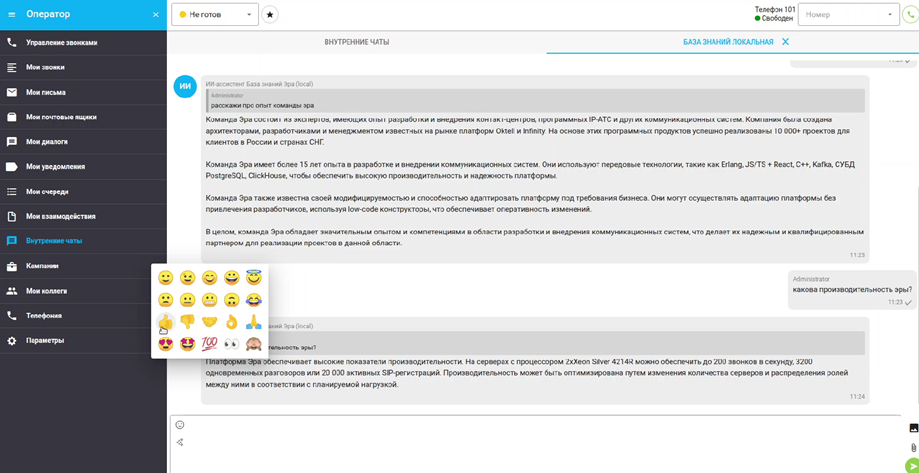The image size is (919, 473).
Task: Attach a file with the paperclip icon
Action: (x=913, y=447)
